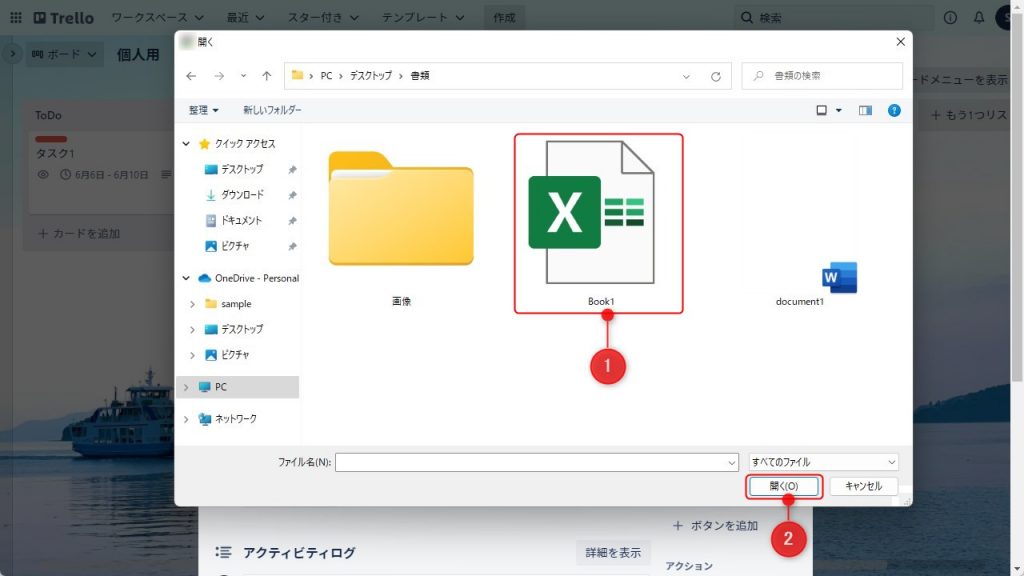Image resolution: width=1024 pixels, height=576 pixels.
Task: Click 新しいフォルダー button
Action: pyautogui.click(x=272, y=110)
